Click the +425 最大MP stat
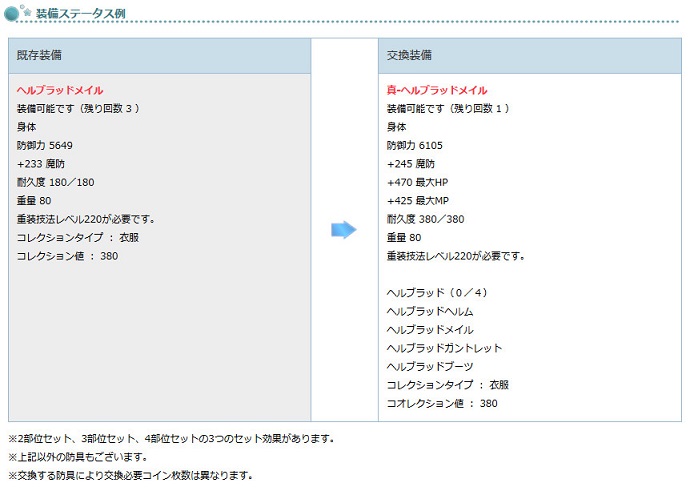 coord(418,201)
